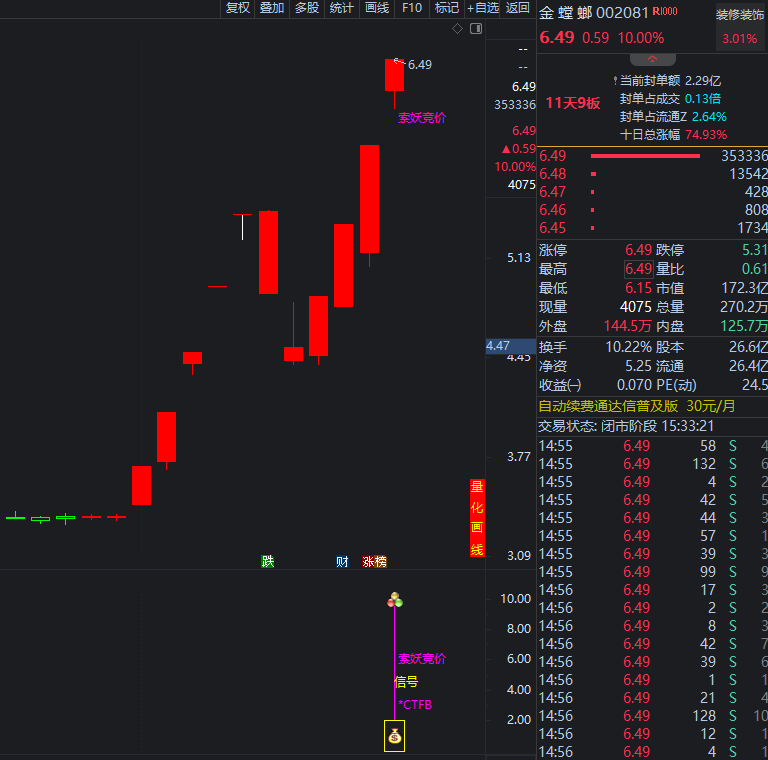768x760 pixels.
Task: Click the 复权 toolbar button
Action: pyautogui.click(x=238, y=8)
